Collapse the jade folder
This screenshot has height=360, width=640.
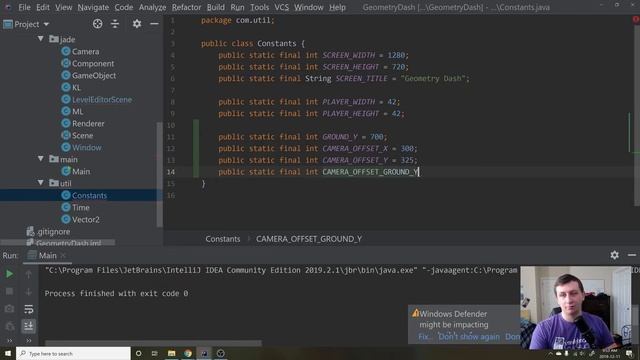coord(40,39)
